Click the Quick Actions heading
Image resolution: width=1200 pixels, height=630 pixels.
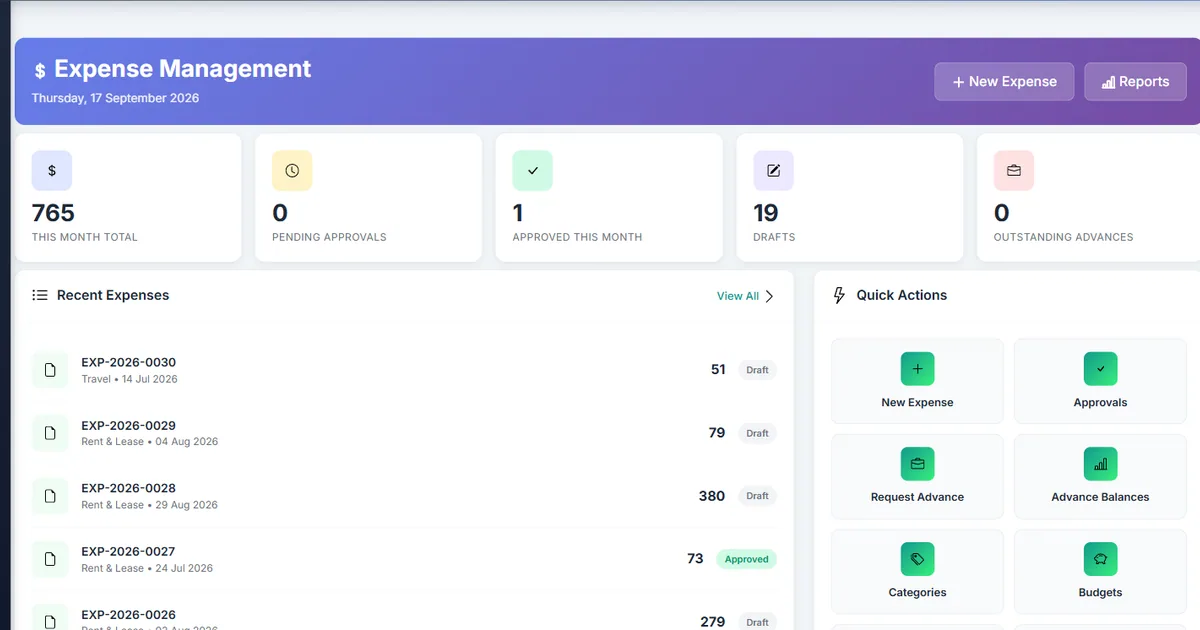pyautogui.click(x=901, y=295)
